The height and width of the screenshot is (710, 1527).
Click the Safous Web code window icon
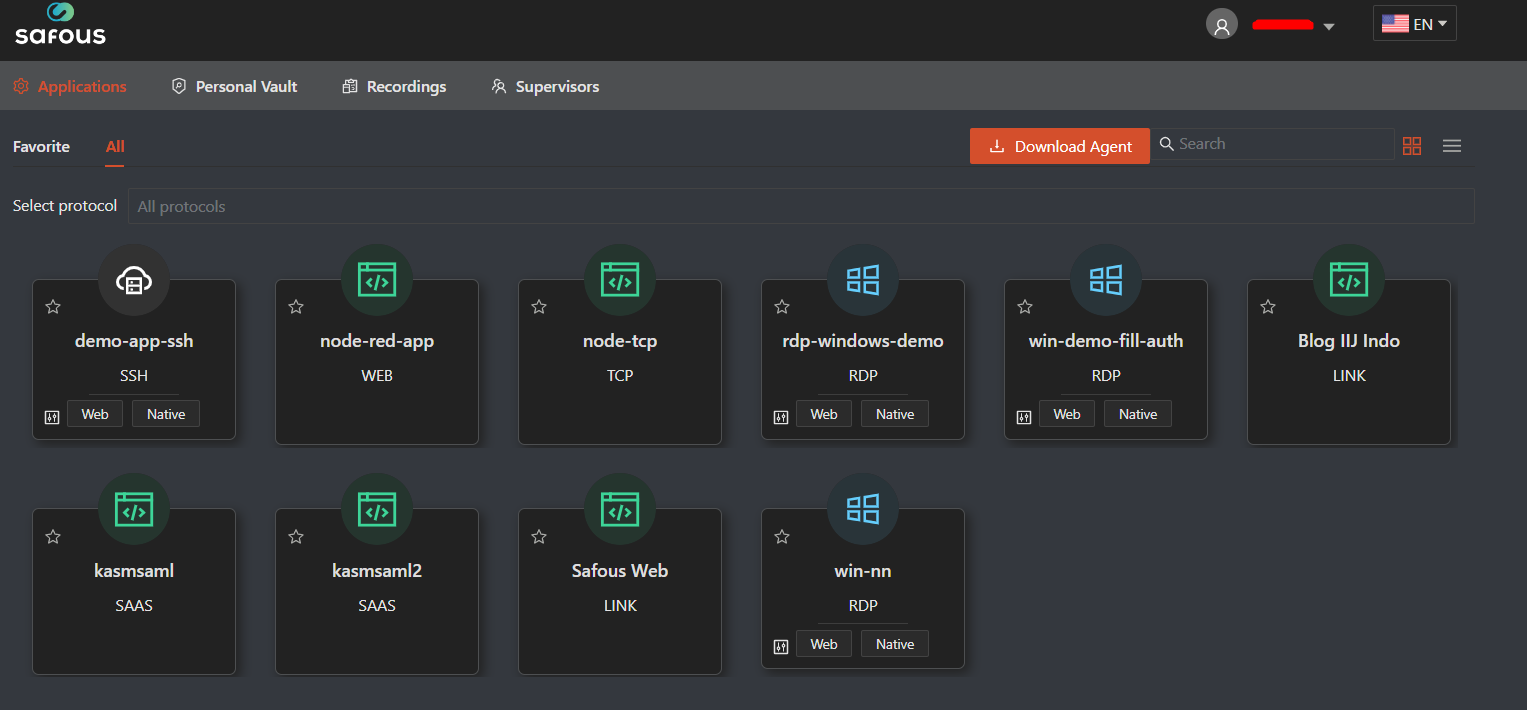point(620,510)
